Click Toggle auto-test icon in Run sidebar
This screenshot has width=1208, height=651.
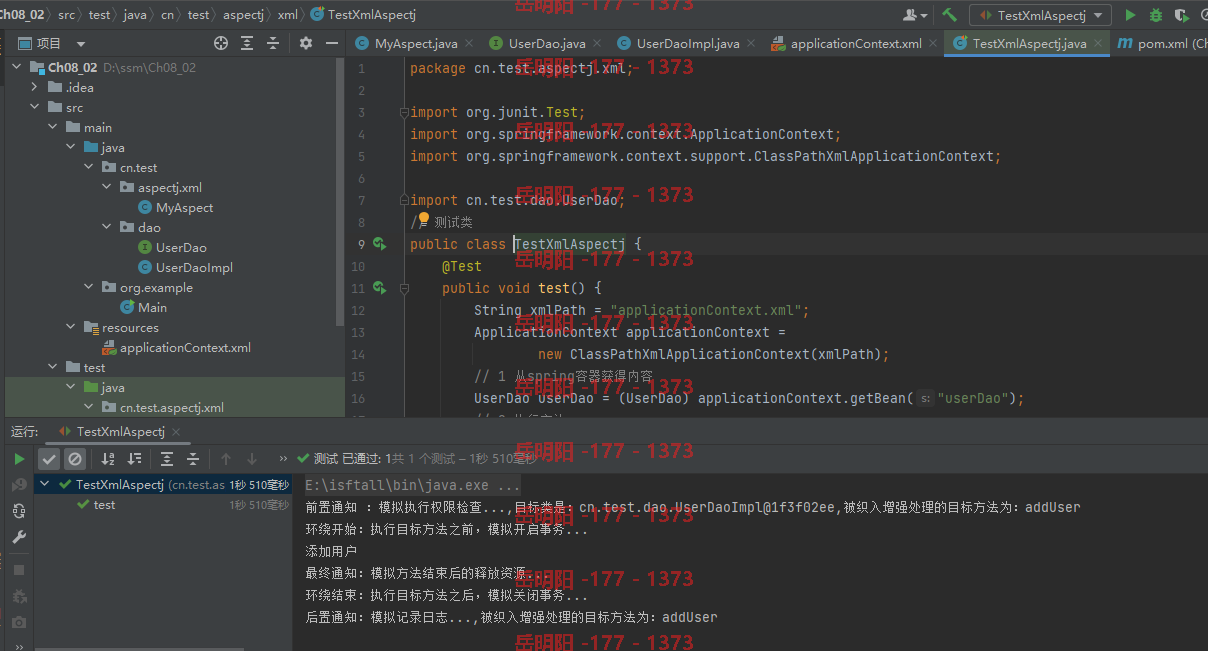pyautogui.click(x=19, y=511)
